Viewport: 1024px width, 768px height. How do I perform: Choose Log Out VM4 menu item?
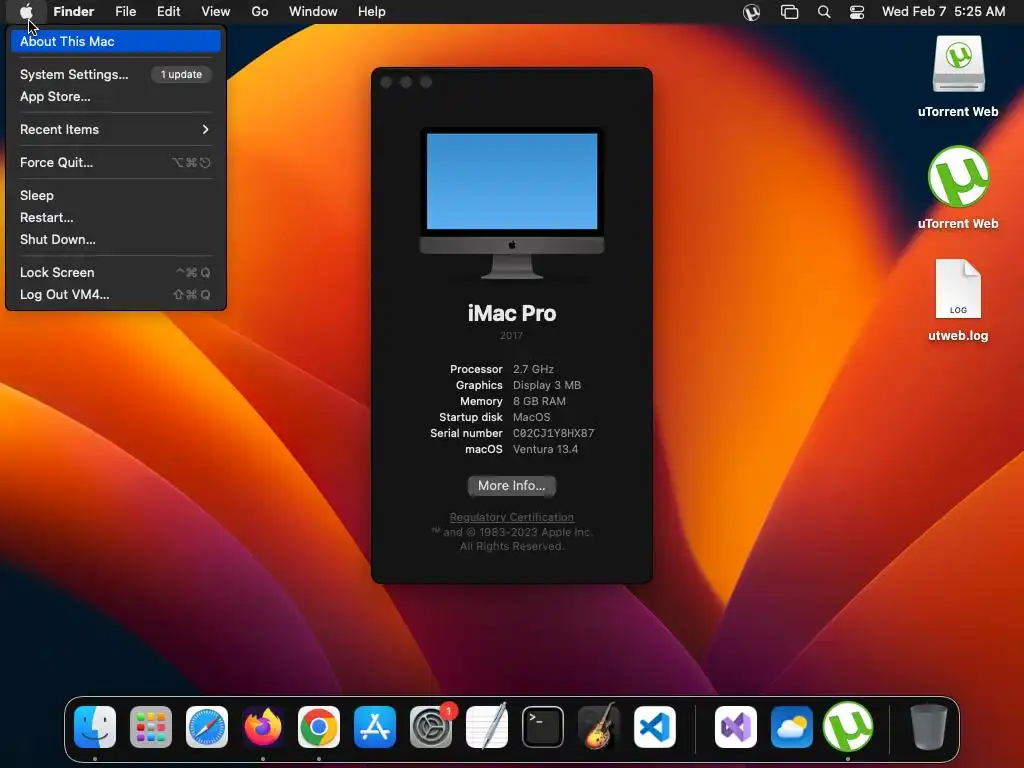[x=116, y=295]
